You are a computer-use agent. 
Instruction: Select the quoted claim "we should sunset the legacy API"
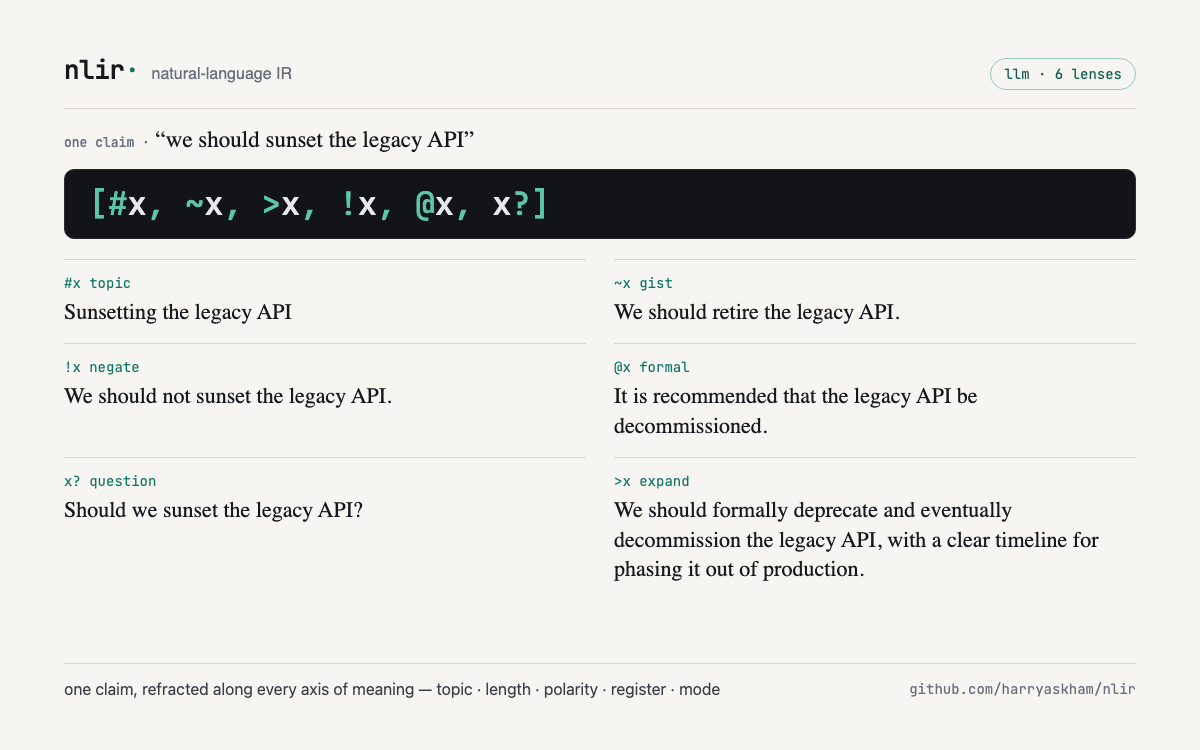pos(314,140)
